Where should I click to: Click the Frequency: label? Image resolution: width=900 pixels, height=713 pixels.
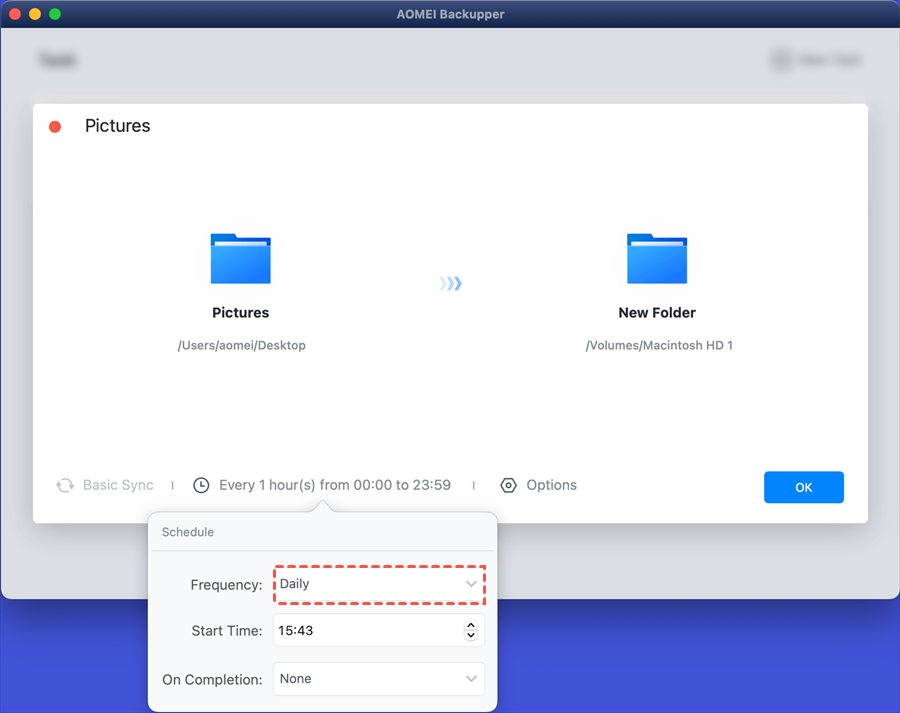click(x=226, y=585)
